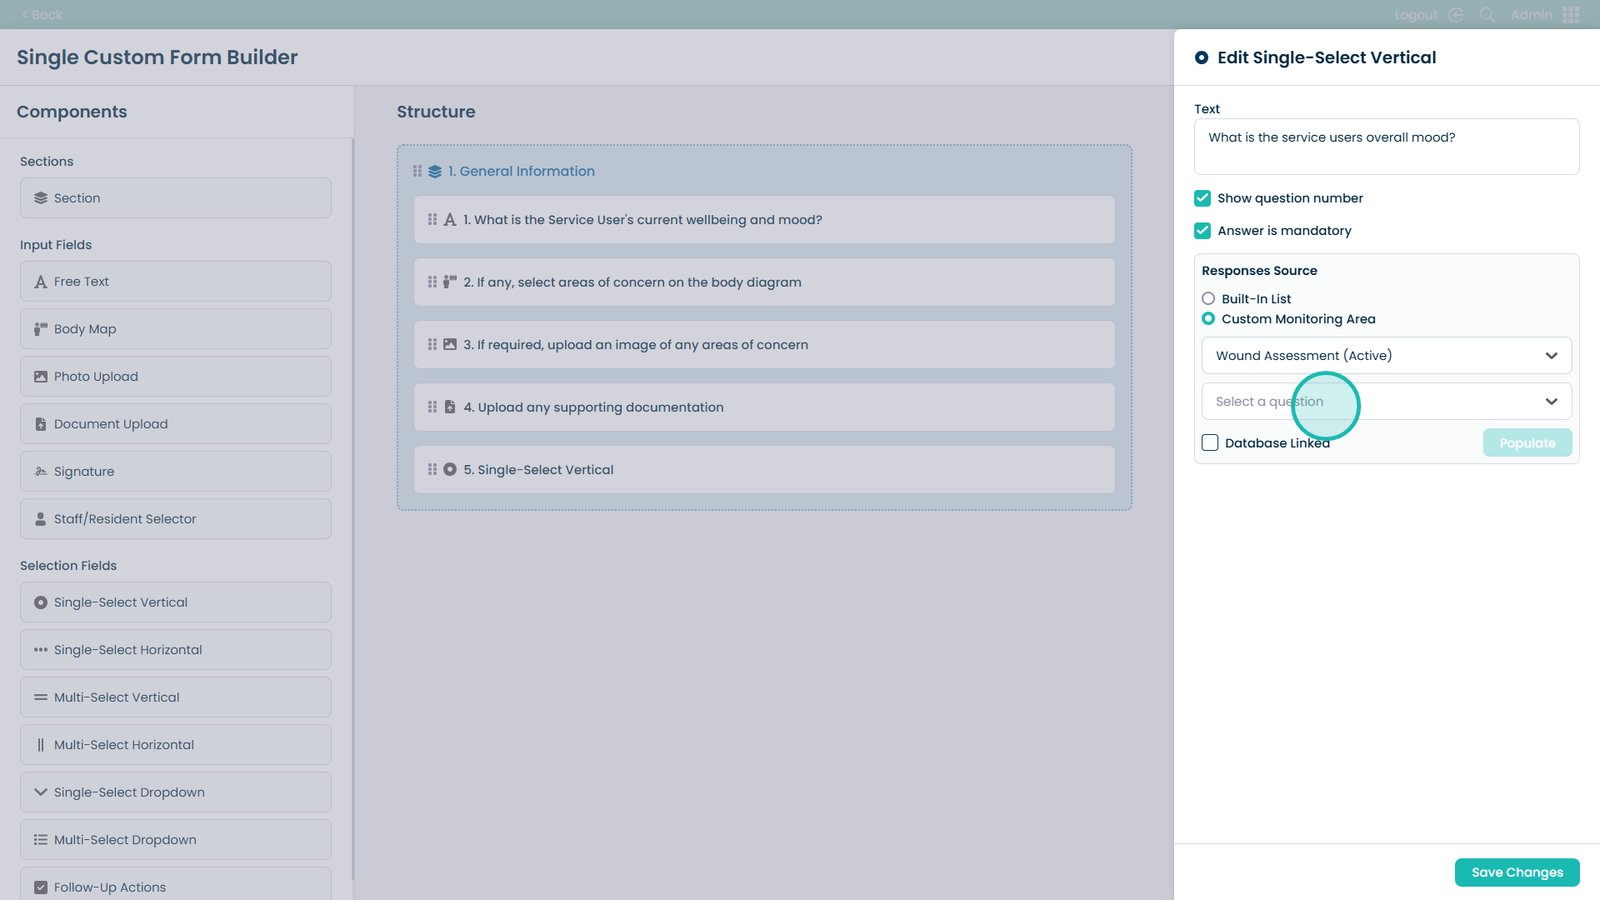Click the Body Map component icon

pyautogui.click(x=41, y=329)
